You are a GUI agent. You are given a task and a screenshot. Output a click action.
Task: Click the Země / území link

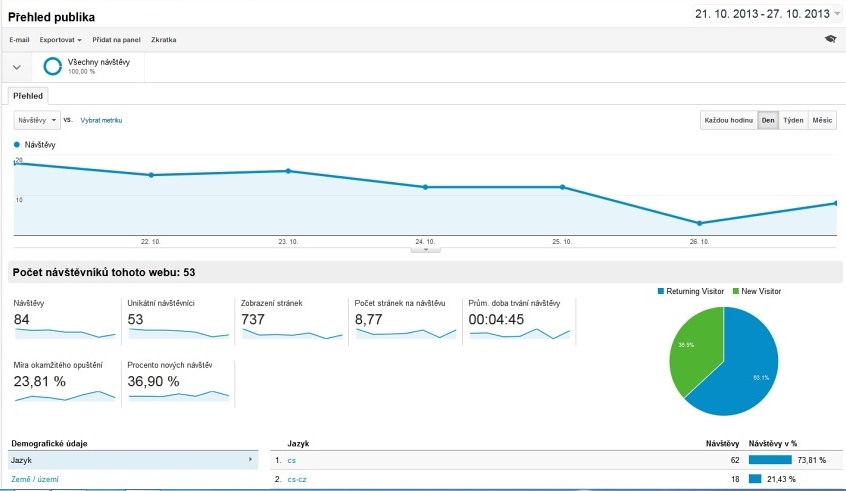(35, 479)
